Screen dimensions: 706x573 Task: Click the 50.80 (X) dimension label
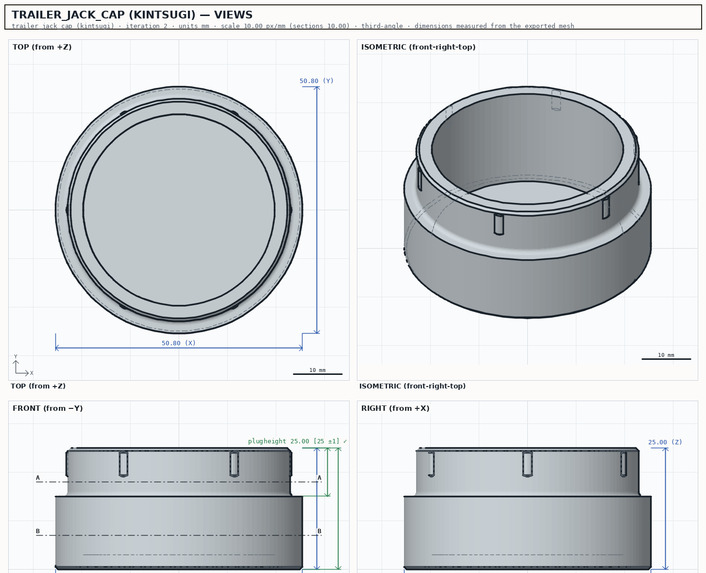tap(179, 343)
